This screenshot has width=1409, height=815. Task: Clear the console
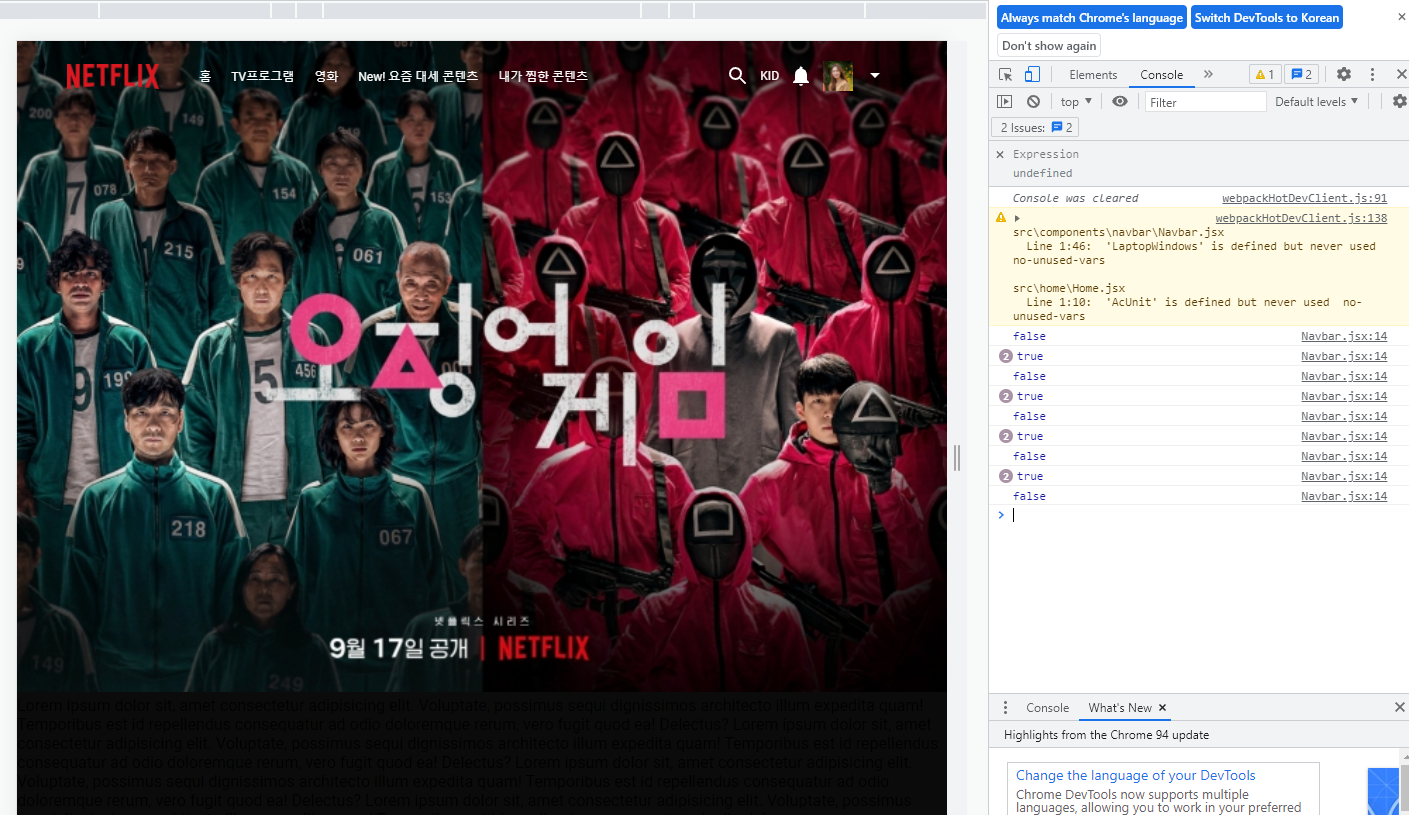[x=1034, y=102]
